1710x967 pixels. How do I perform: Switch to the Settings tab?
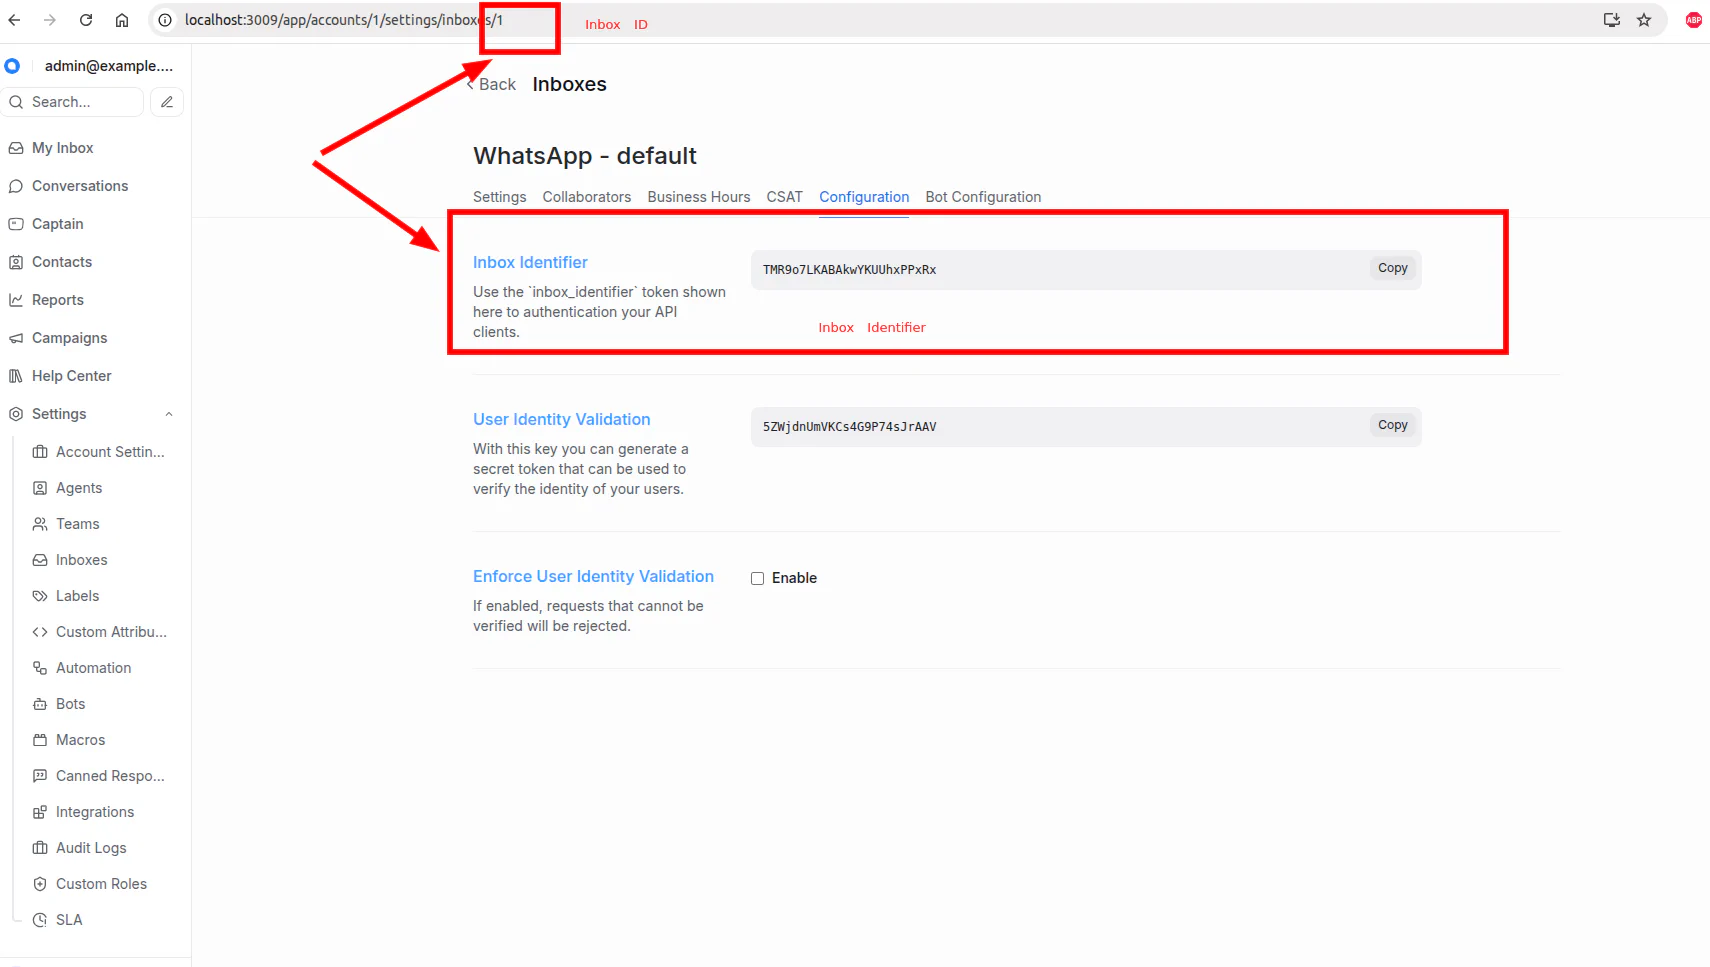click(499, 197)
